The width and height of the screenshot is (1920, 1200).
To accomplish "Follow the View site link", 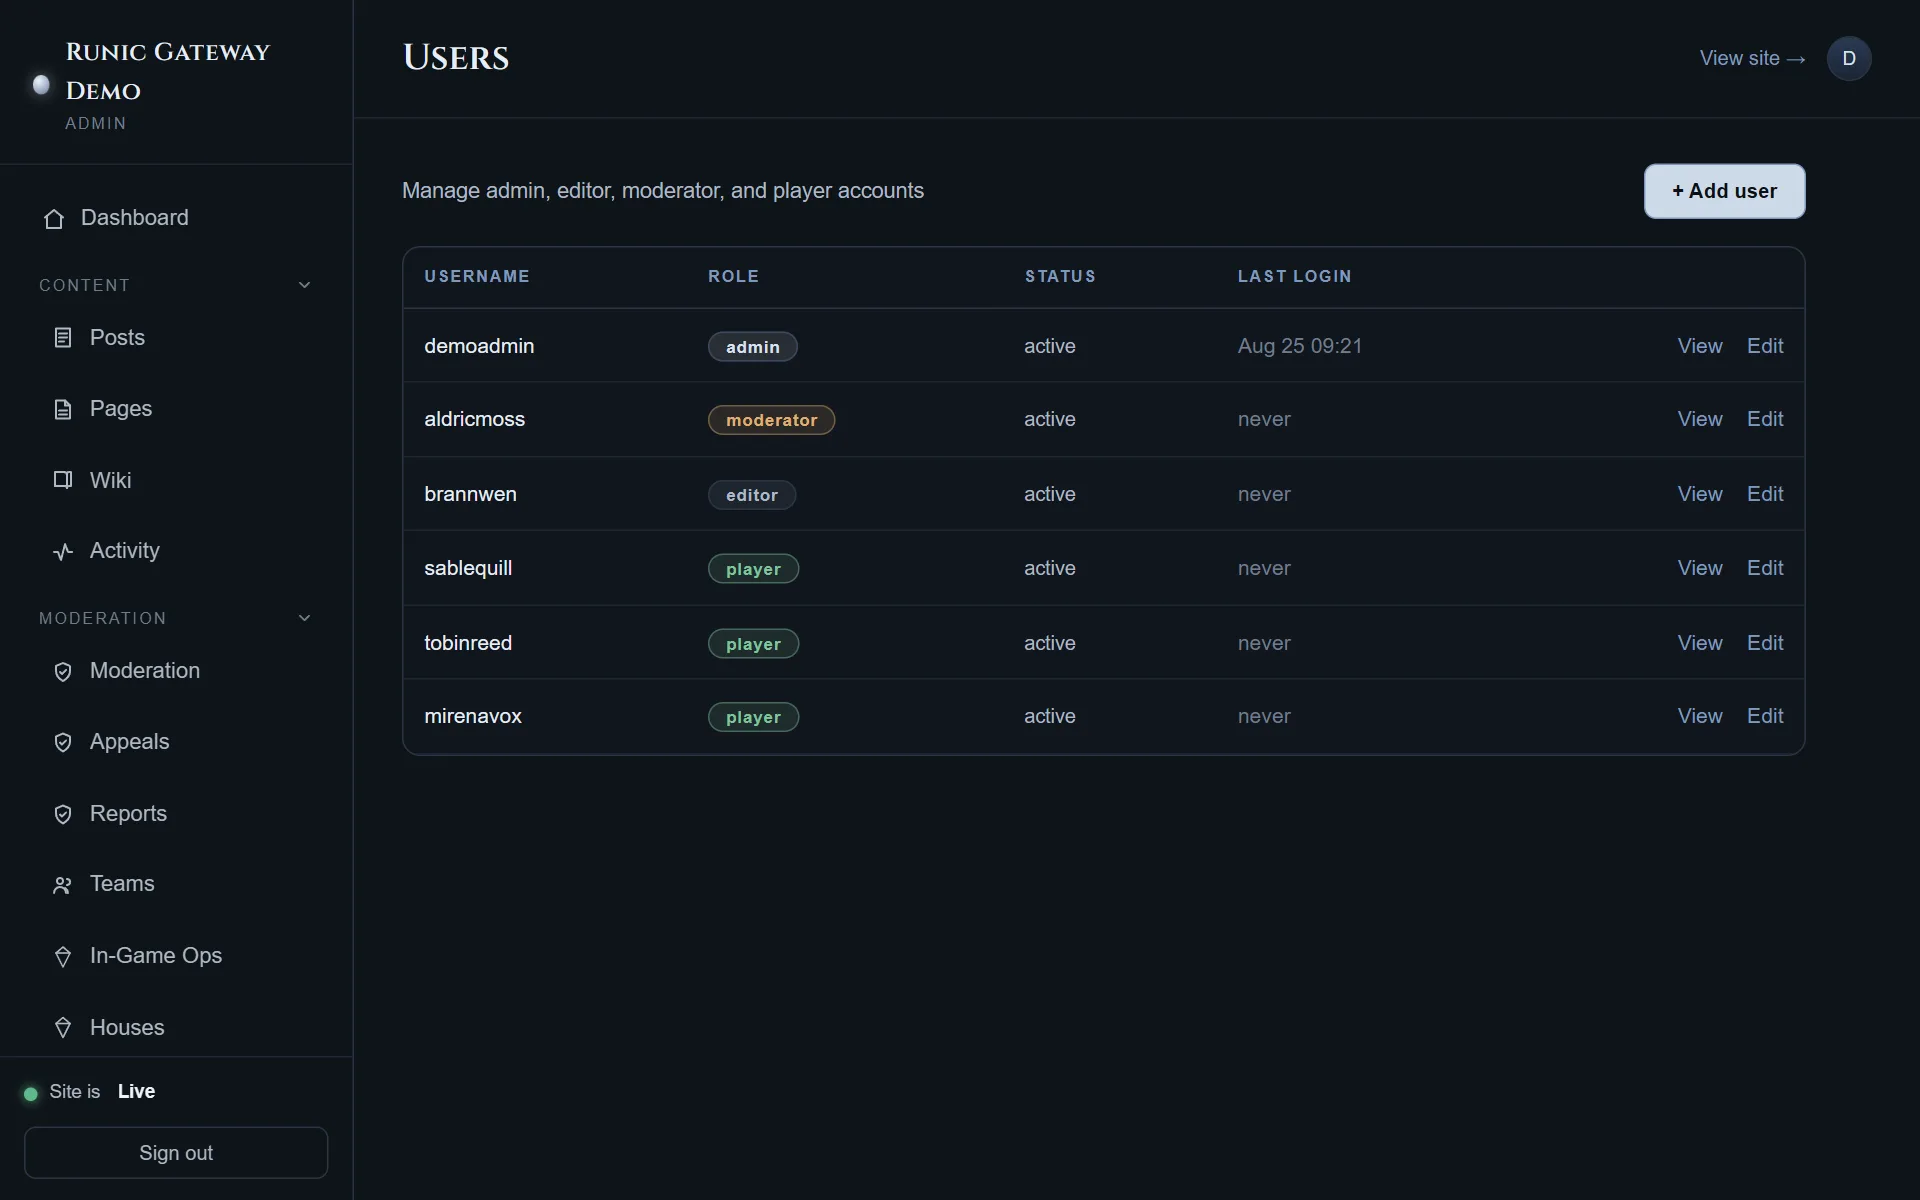I will 1752,58.
